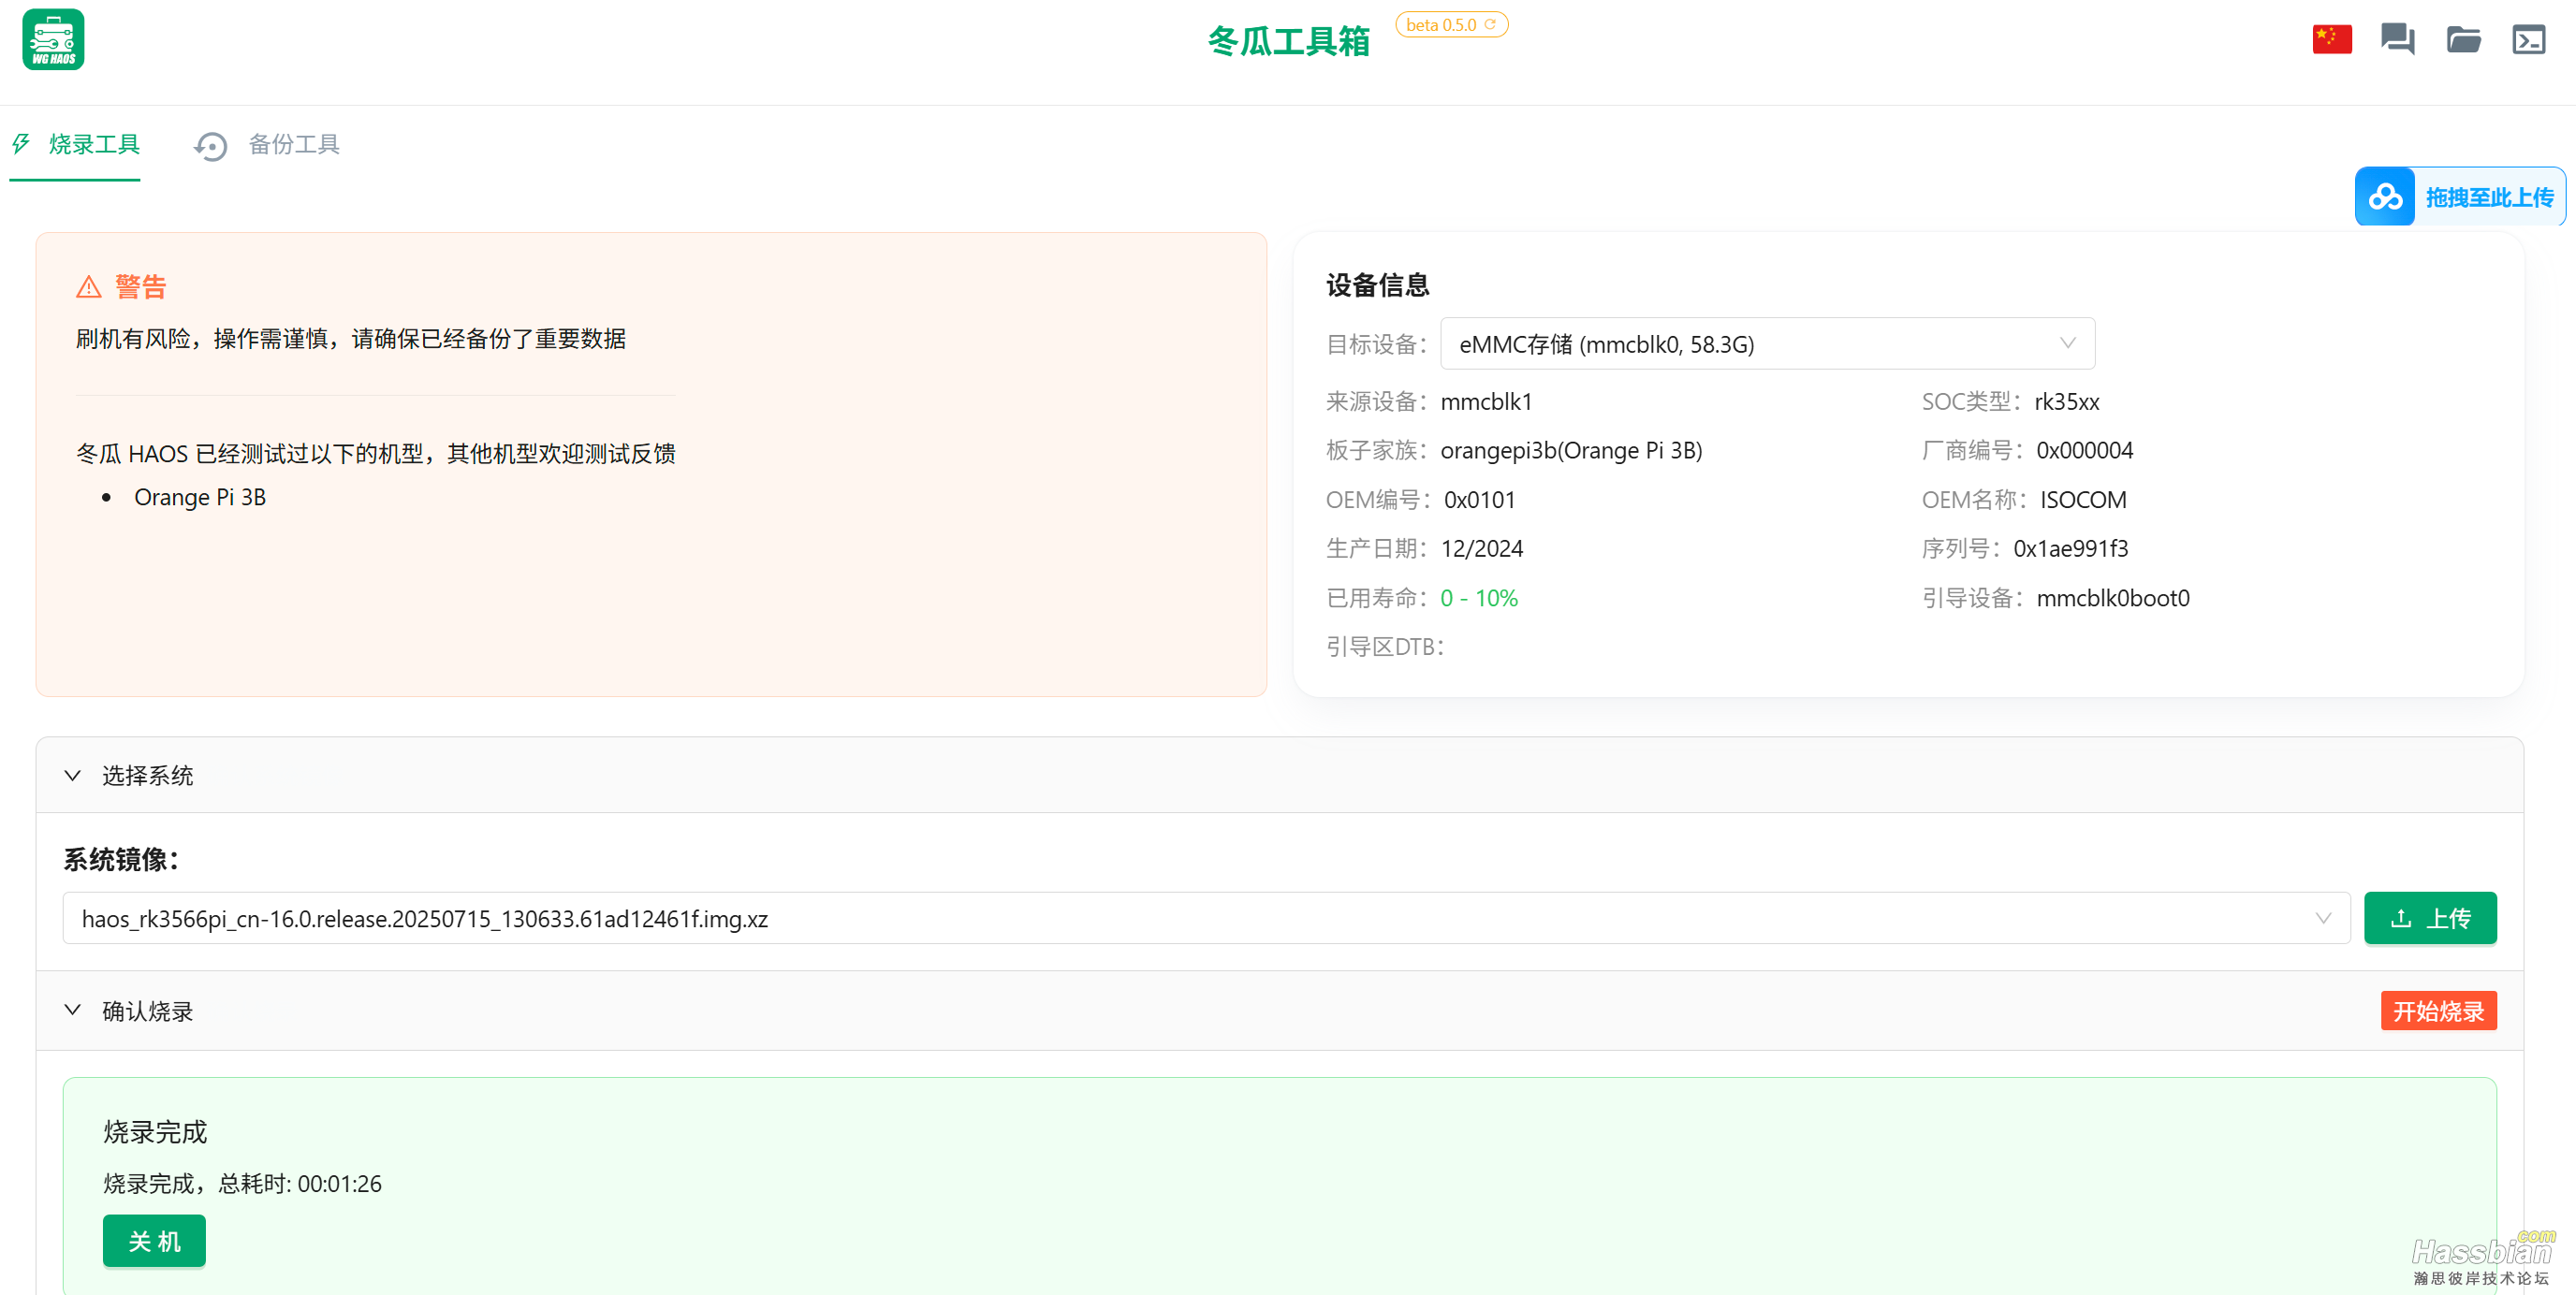Open the terminal console icon
Viewport: 2576px width, 1295px height.
(2528, 39)
